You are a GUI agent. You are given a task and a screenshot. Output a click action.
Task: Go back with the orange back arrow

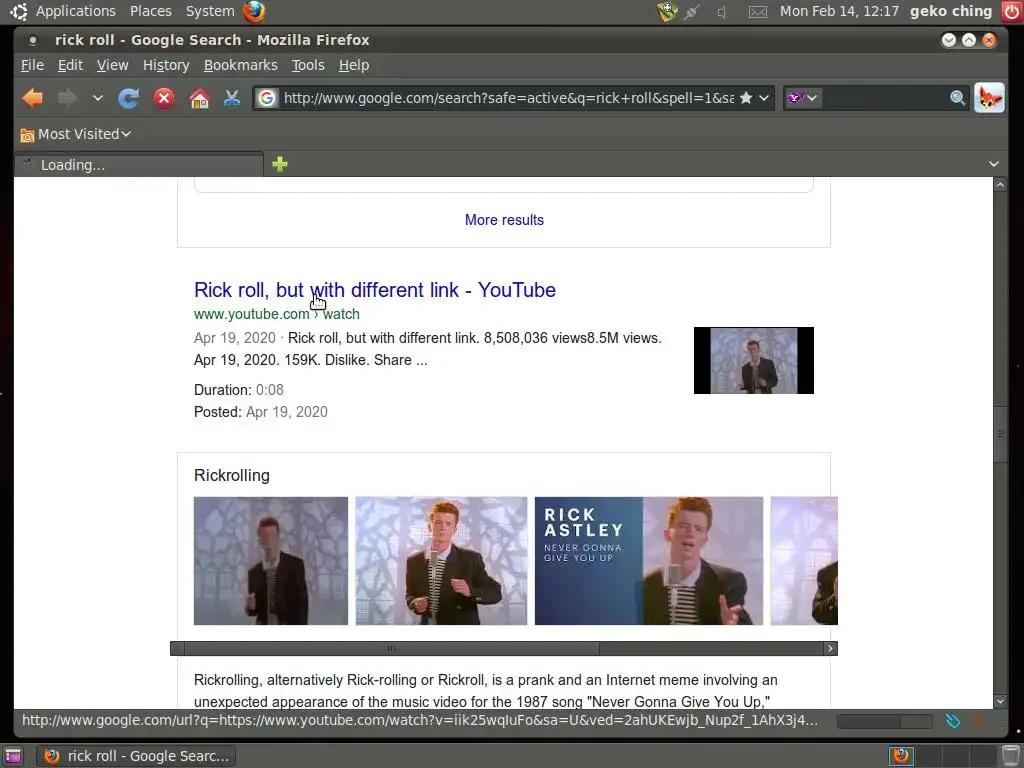click(x=32, y=99)
